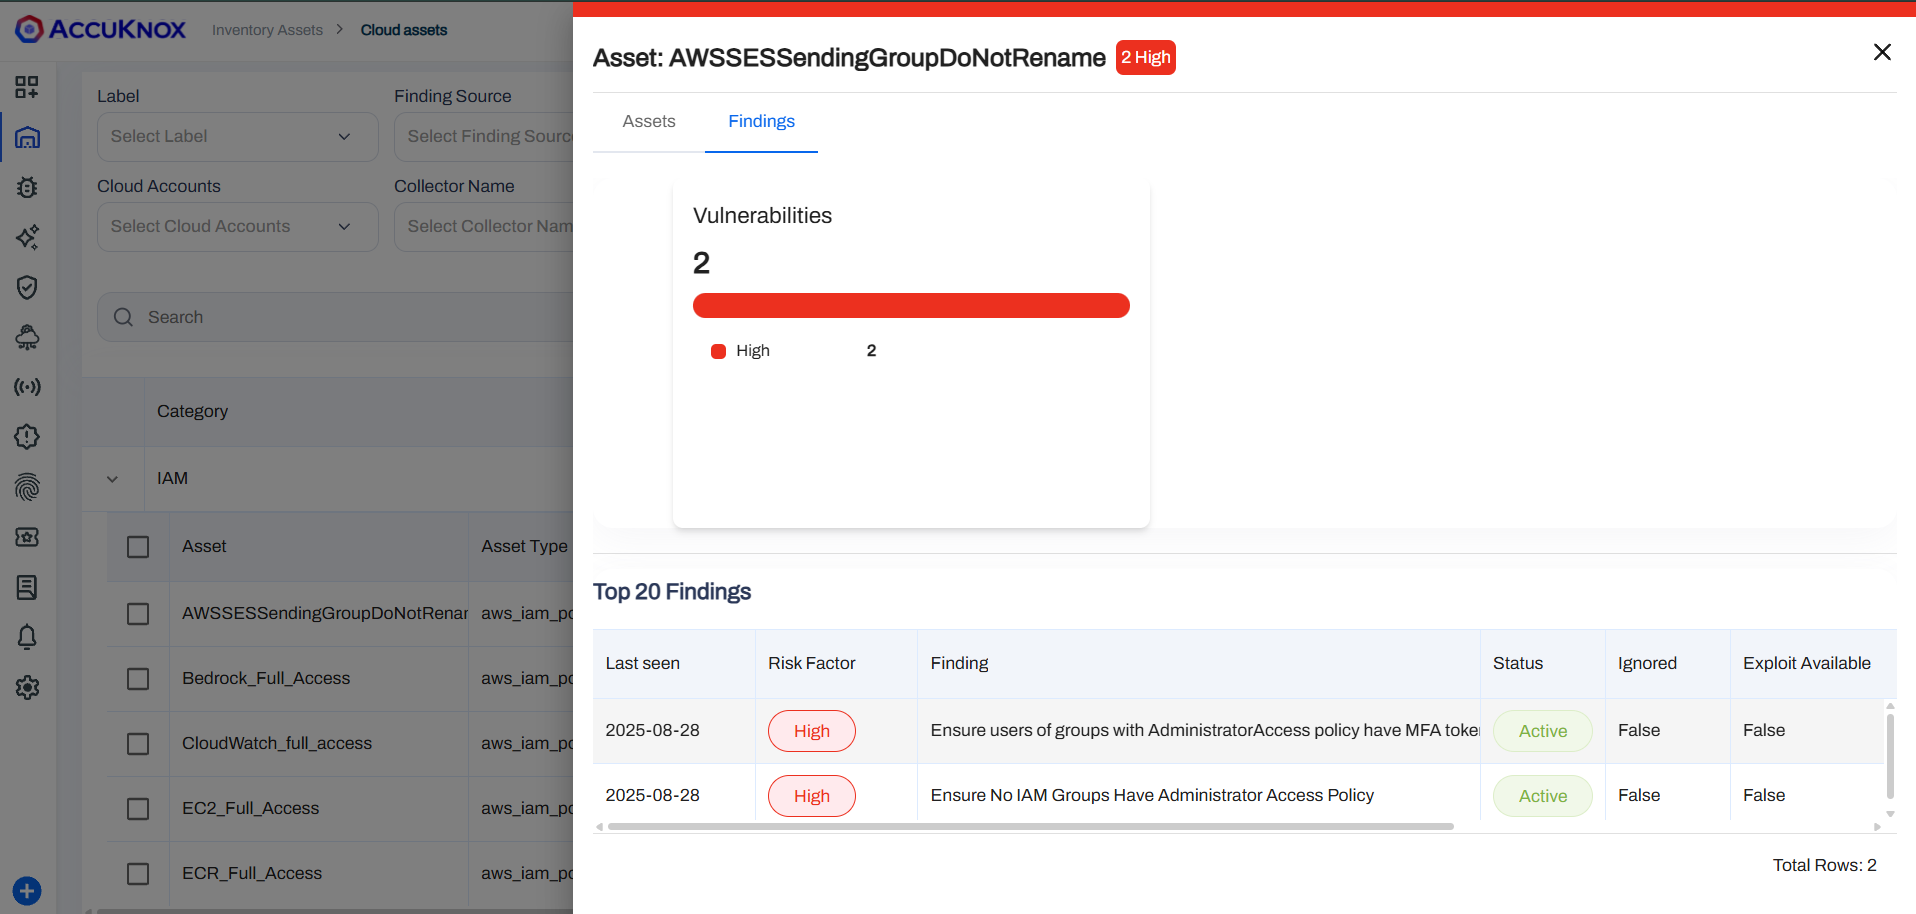Click the red High vulnerabilities bar
1916x914 pixels.
[x=910, y=306]
